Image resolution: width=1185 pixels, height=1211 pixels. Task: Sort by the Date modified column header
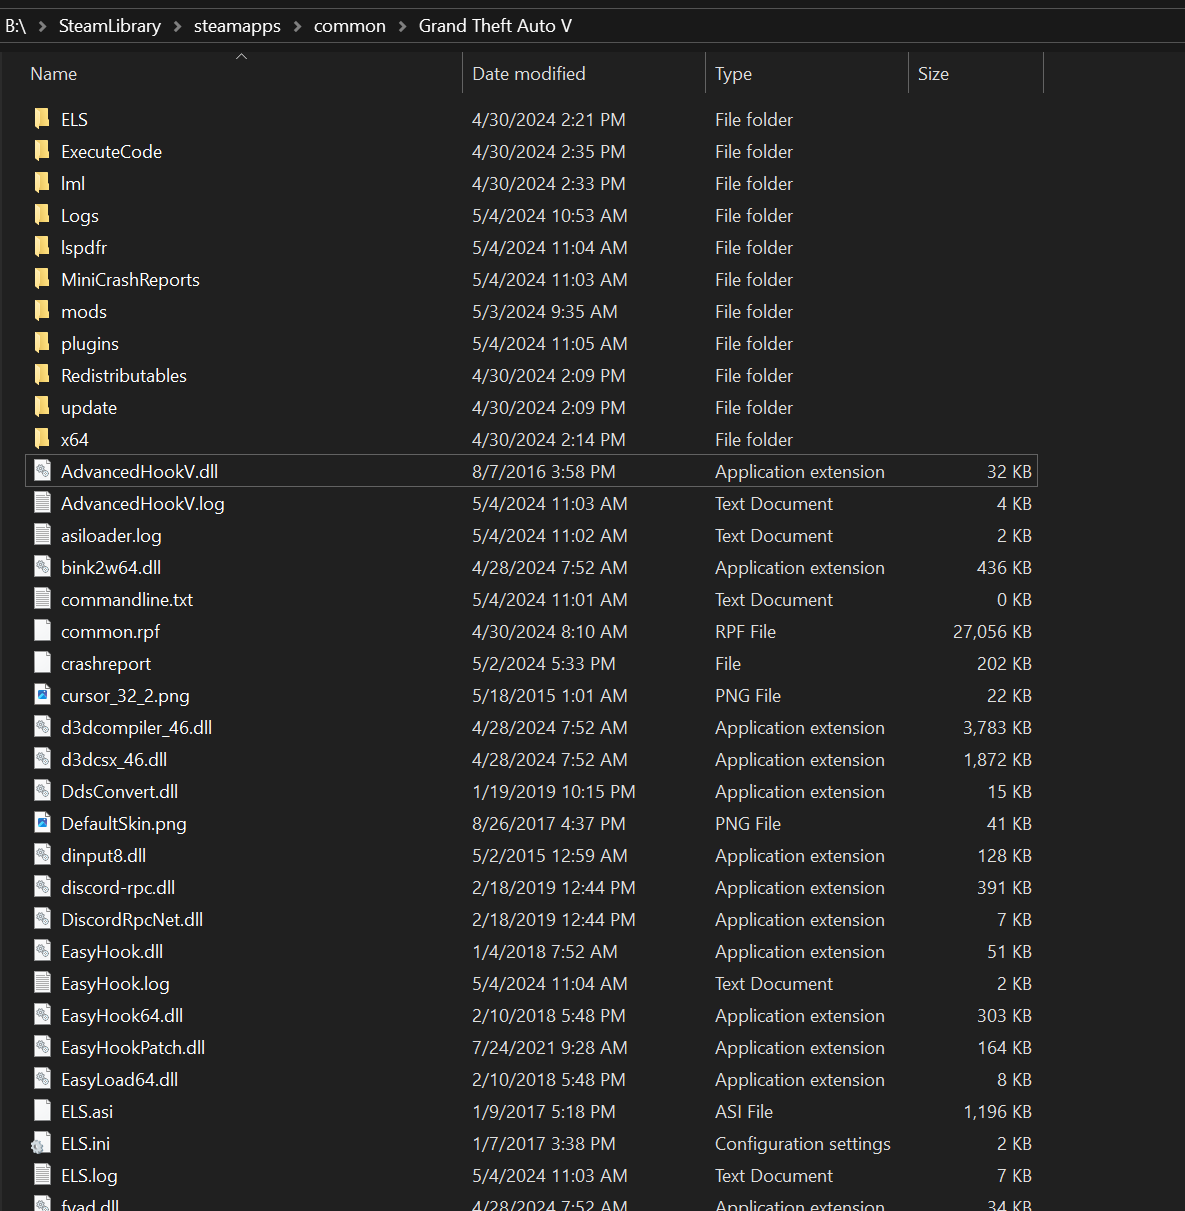coord(528,74)
